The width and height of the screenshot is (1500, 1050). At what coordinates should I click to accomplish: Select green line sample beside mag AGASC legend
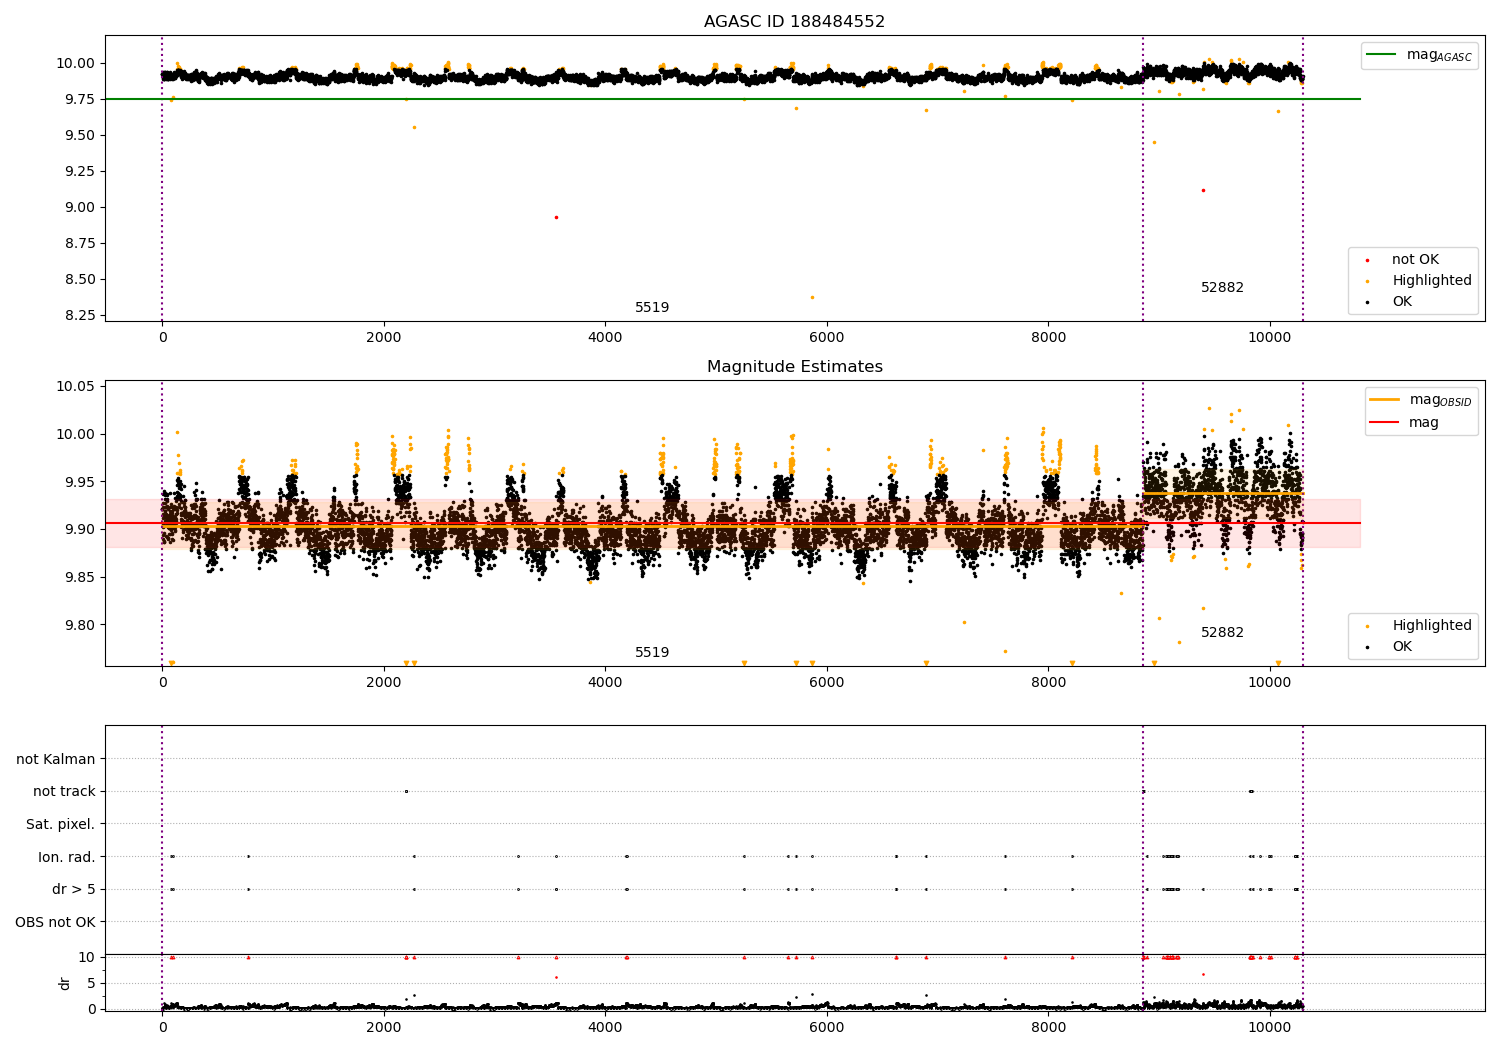[x=1382, y=55]
